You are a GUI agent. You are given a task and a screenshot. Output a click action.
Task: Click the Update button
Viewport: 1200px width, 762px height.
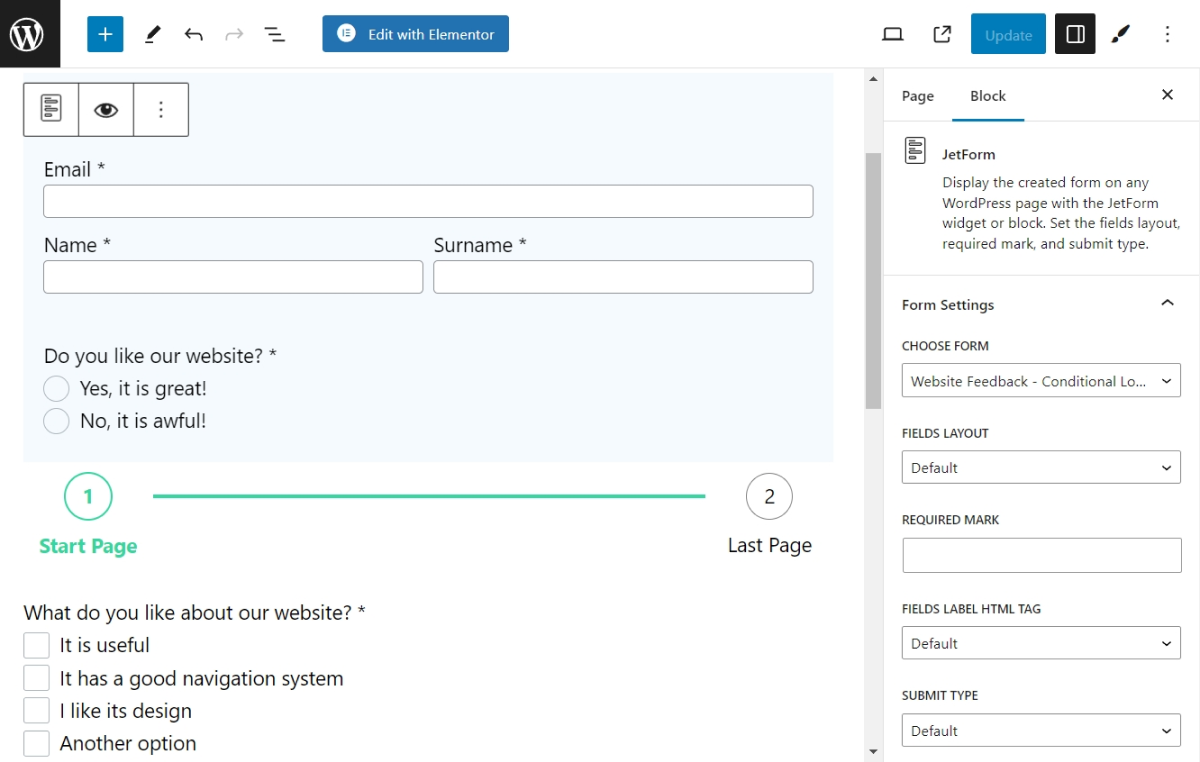[x=1007, y=33]
